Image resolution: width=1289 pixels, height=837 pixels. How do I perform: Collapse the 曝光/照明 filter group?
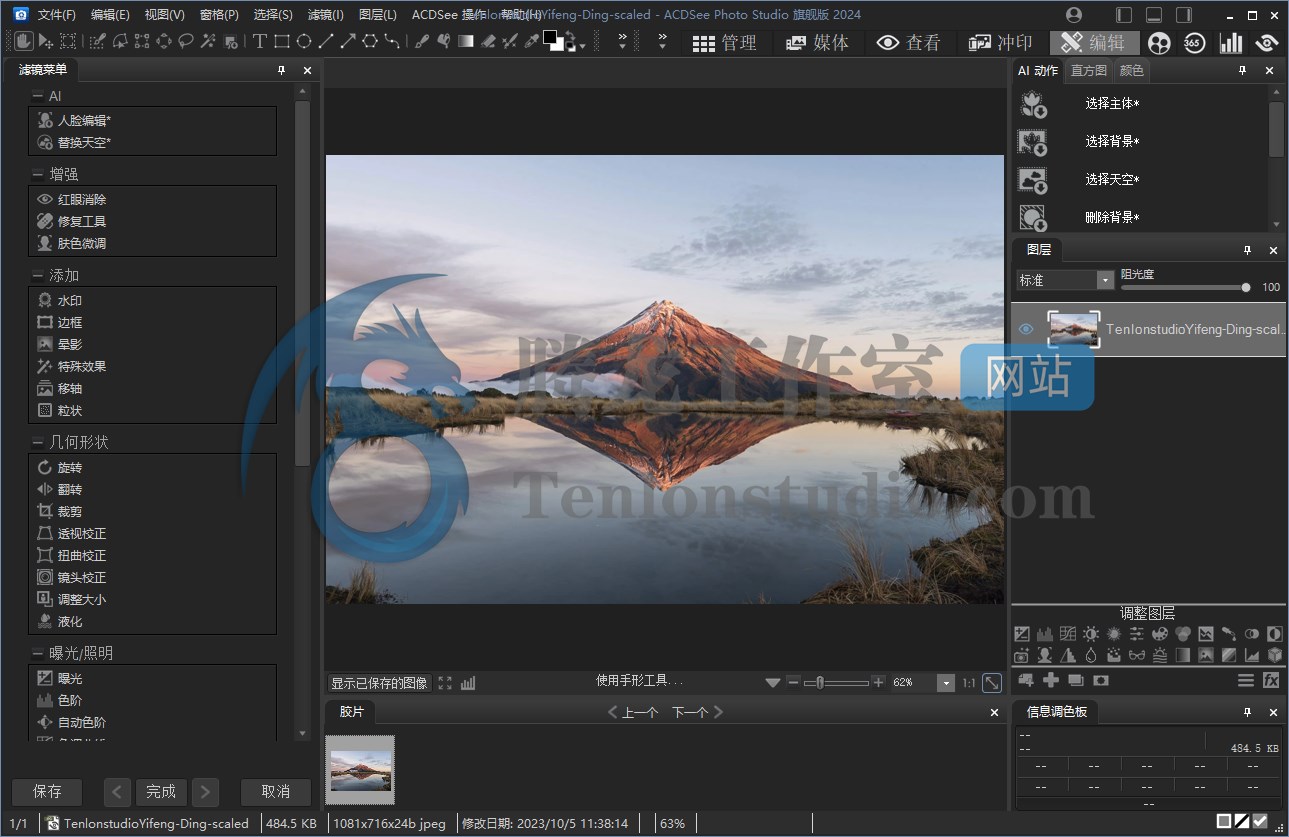tap(38, 653)
